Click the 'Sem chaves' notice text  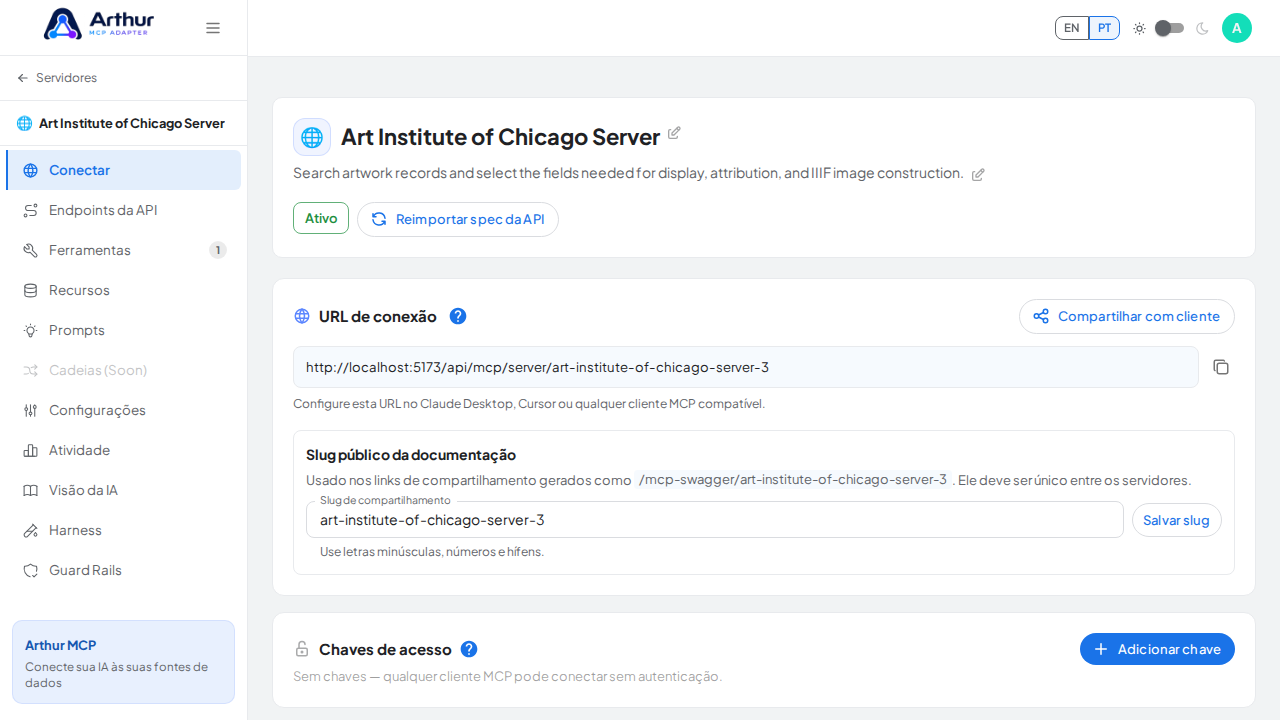coord(507,676)
